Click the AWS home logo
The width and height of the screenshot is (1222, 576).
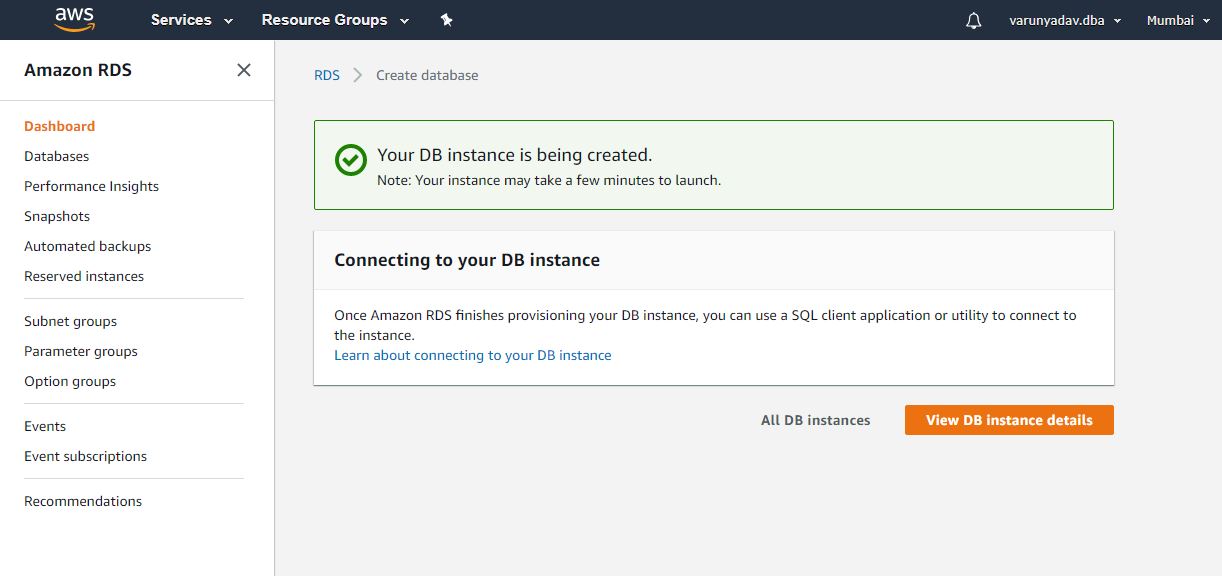pos(74,19)
